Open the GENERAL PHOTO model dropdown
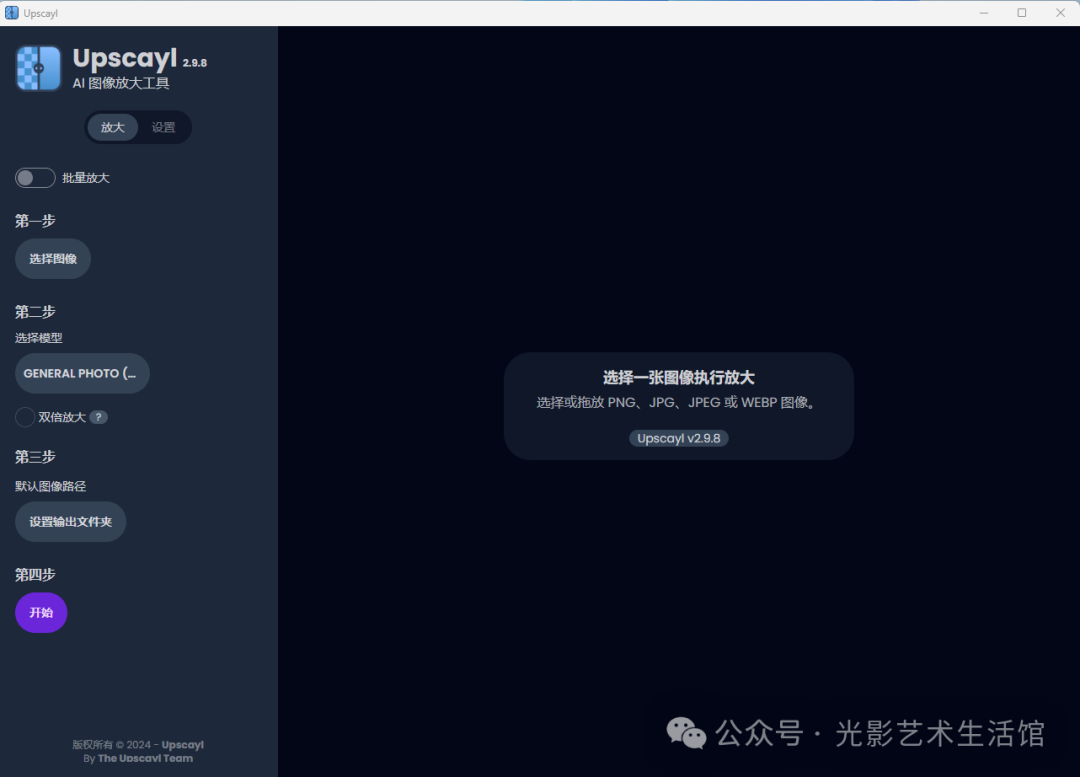This screenshot has height=777, width=1080. [x=82, y=373]
